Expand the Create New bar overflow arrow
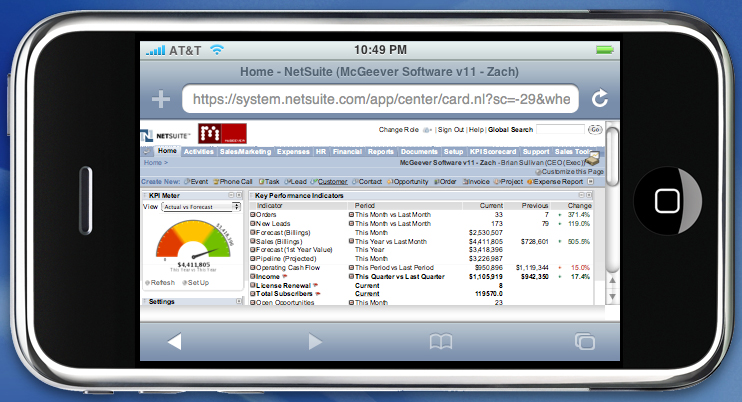 [x=590, y=182]
